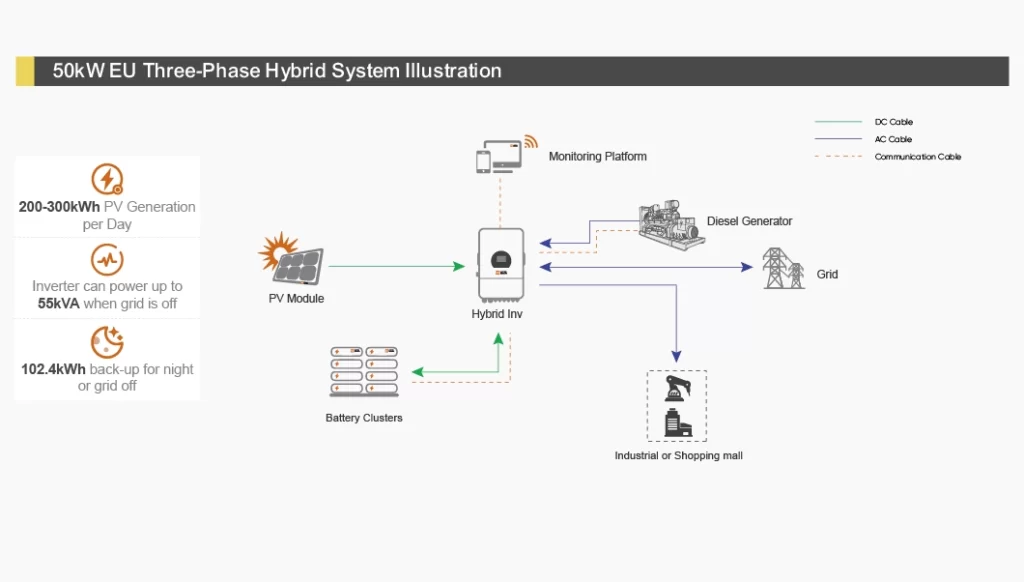The image size is (1024, 582).
Task: Click the 'Communication Cable' legend text
Action: (918, 157)
